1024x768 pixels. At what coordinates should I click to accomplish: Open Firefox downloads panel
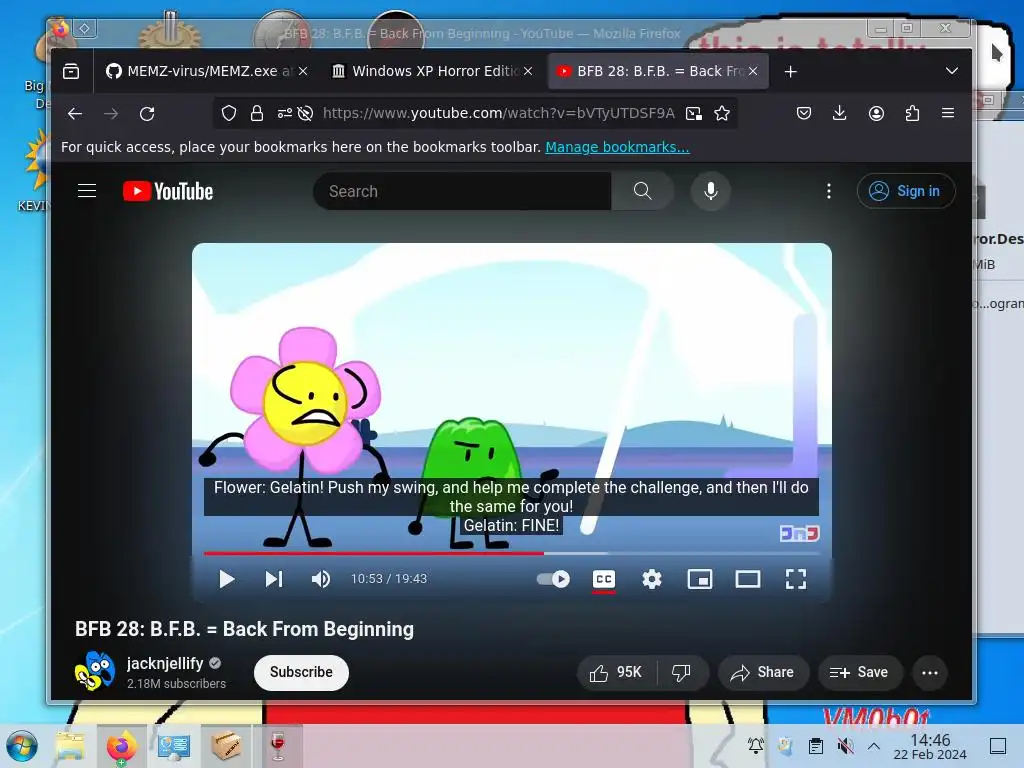[x=840, y=114]
